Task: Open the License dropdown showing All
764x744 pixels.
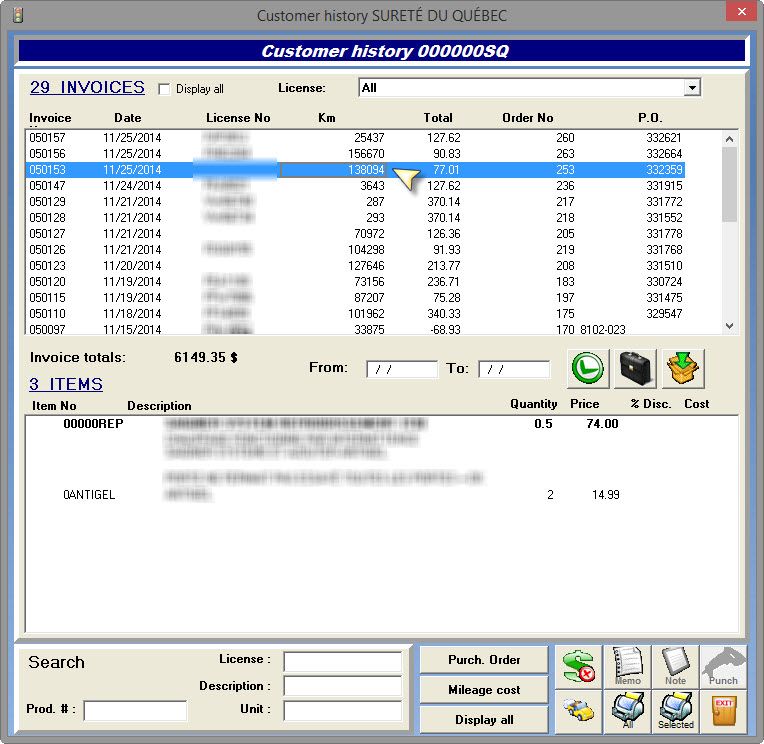Action: tap(691, 88)
